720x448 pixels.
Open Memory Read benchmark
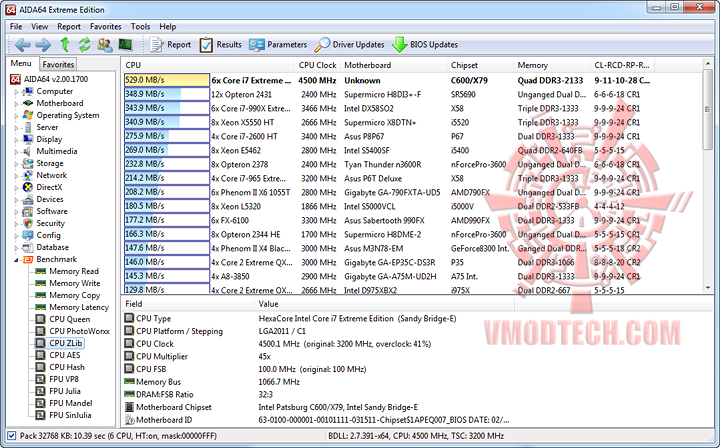pos(74,271)
